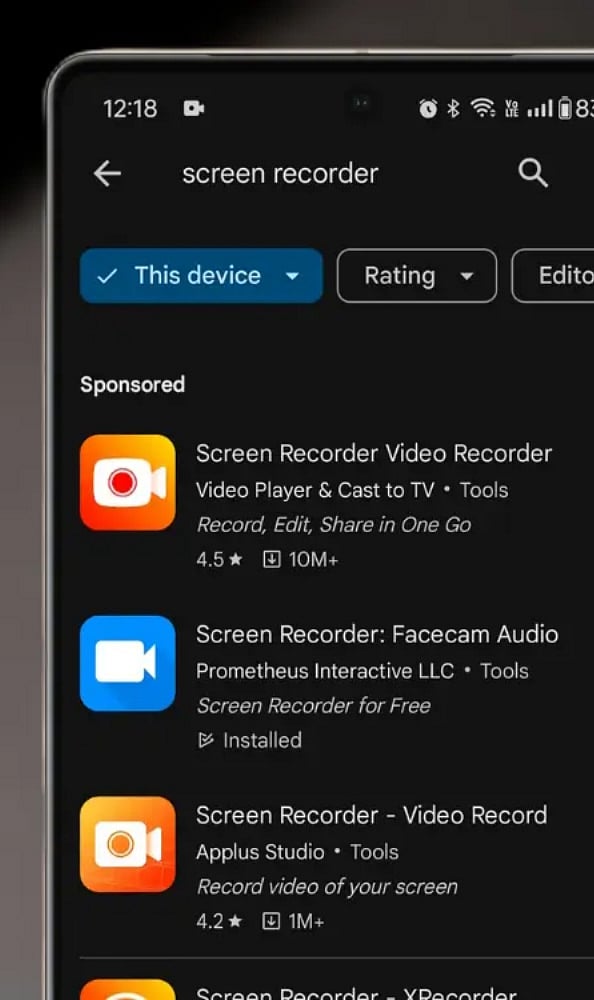
Task: Open 'Screen Recorder: Facecam Audio' title
Action: tap(377, 635)
